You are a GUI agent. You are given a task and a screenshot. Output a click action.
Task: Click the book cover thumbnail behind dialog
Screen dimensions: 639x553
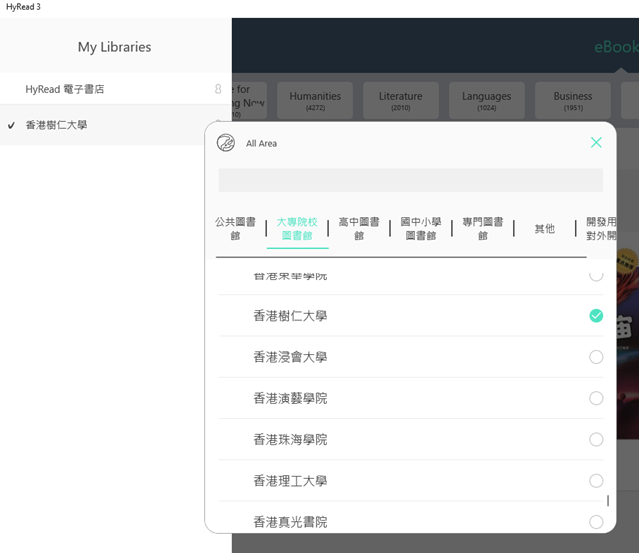628,342
